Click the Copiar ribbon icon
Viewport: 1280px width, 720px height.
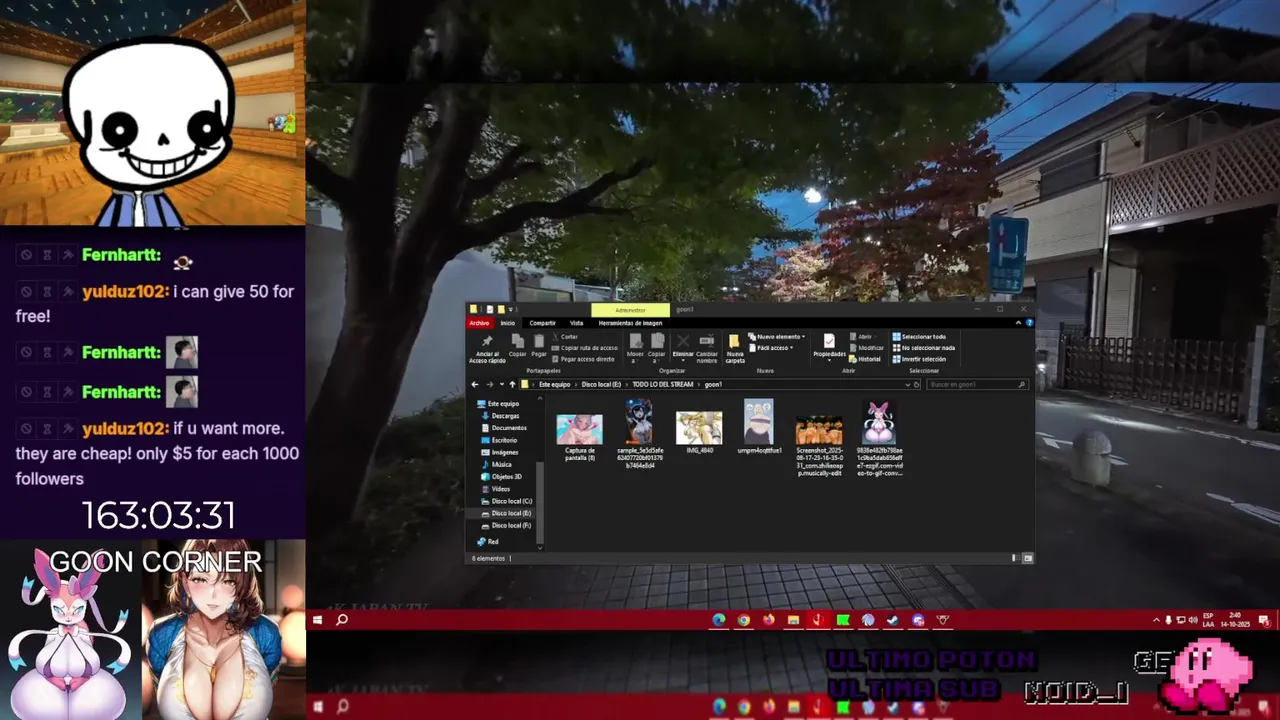[x=517, y=342]
